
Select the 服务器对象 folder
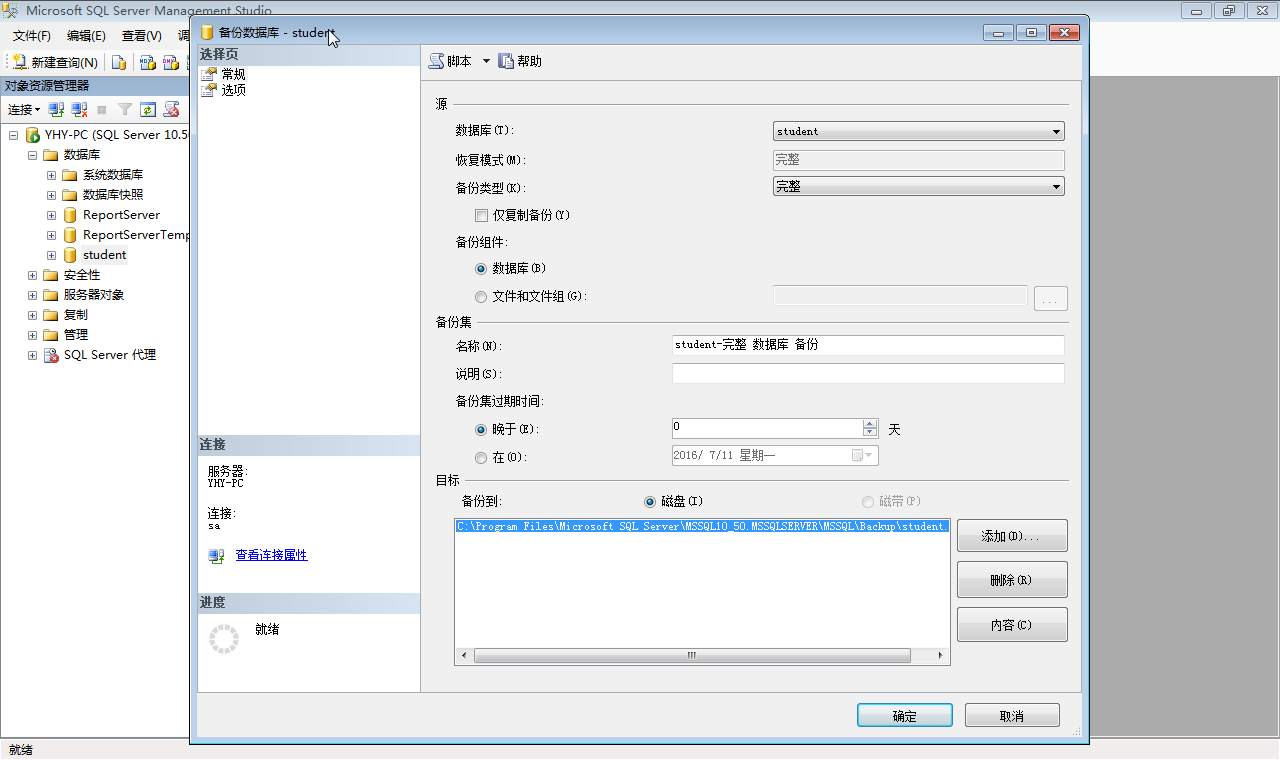pos(94,295)
